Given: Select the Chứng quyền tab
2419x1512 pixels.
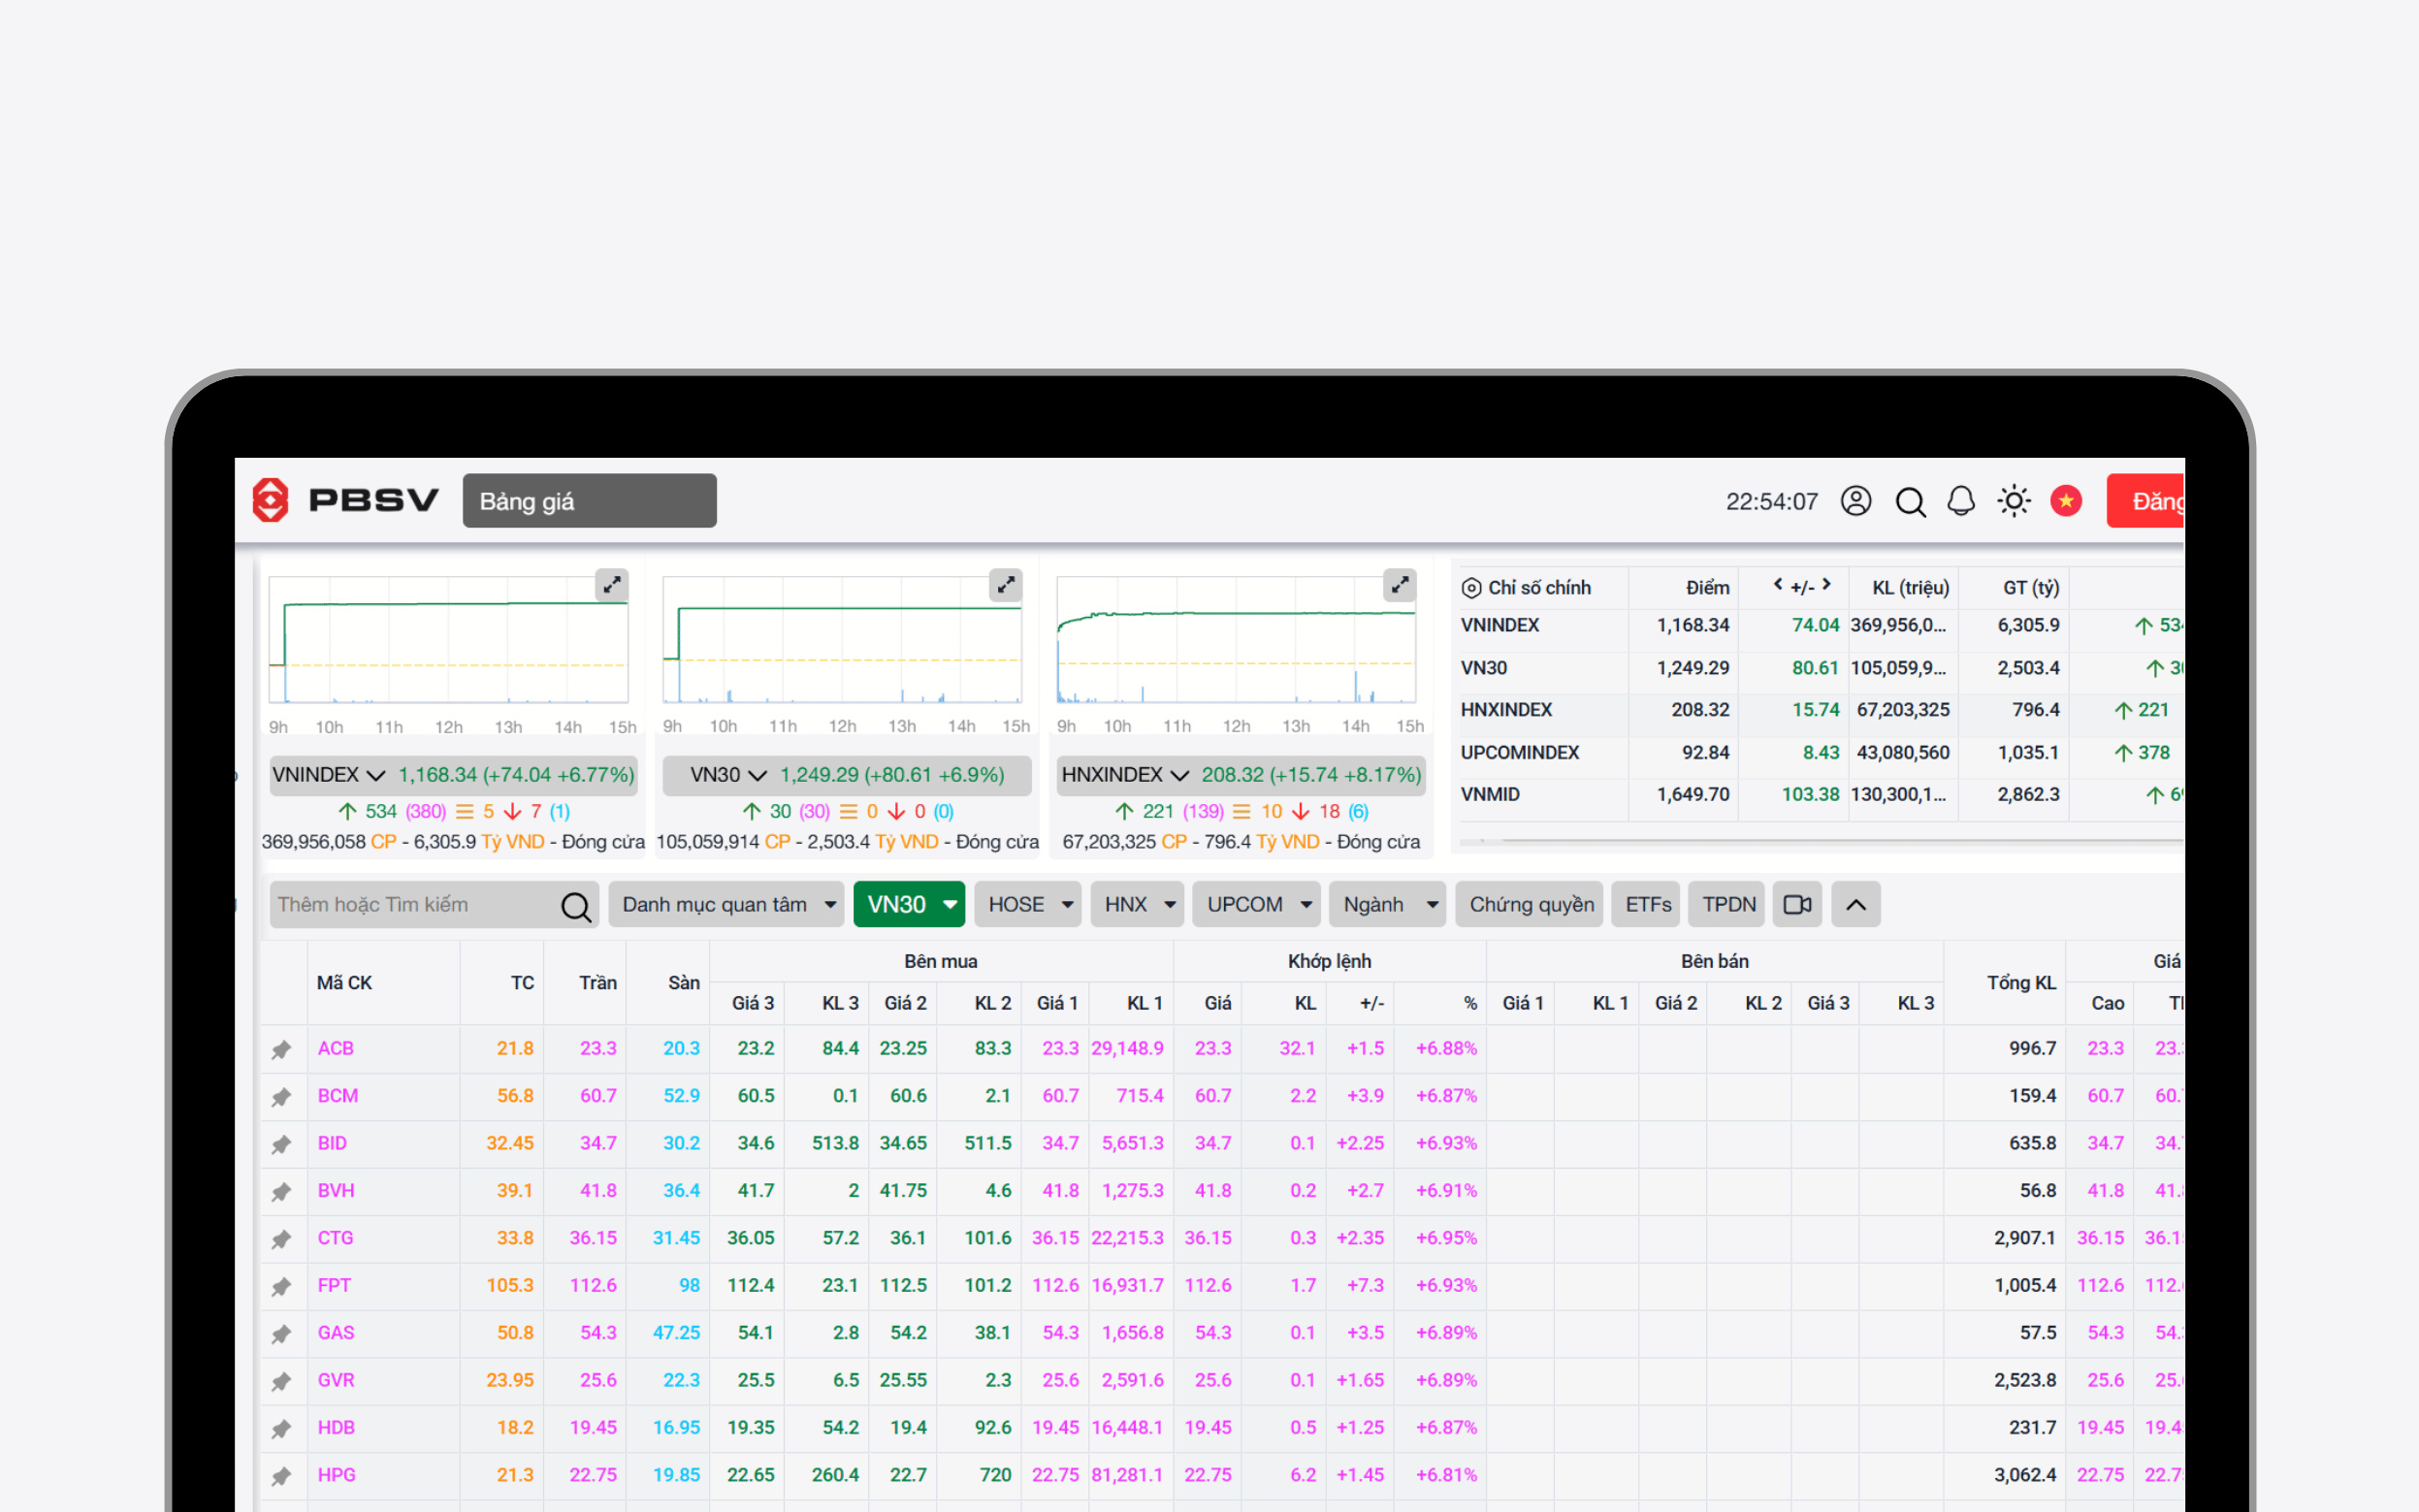Looking at the screenshot, I should coord(1530,904).
